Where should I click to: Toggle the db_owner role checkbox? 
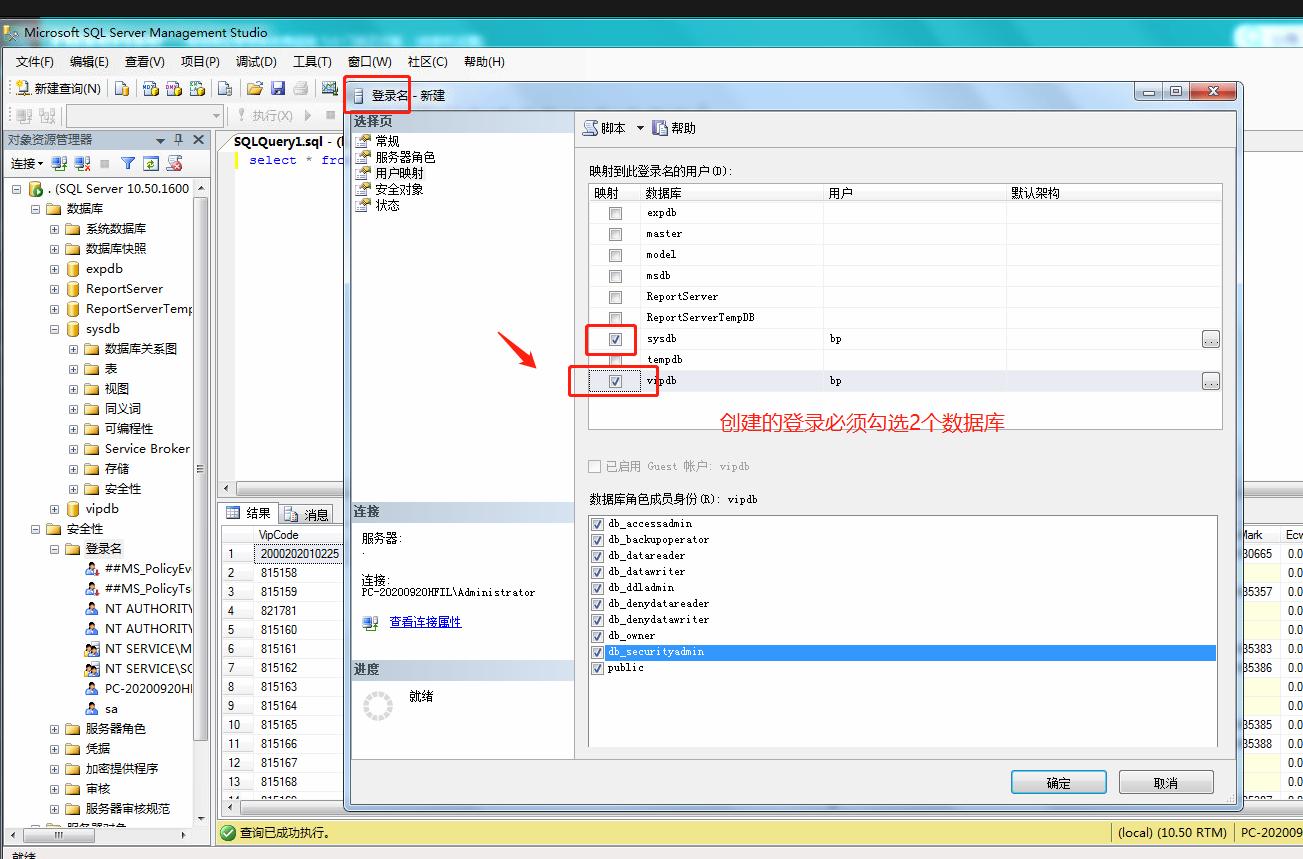598,636
